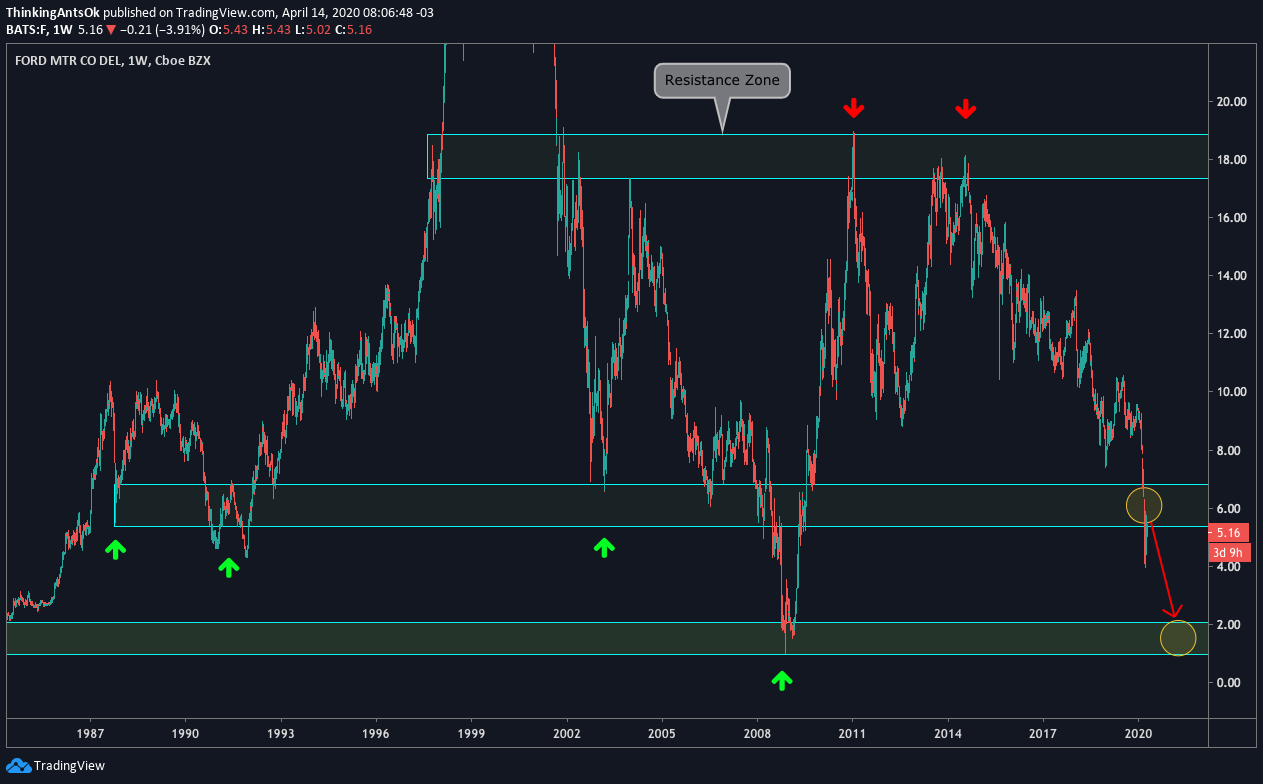1263x784 pixels.
Task: Click the 2005 year label on time axis
Action: pos(662,733)
